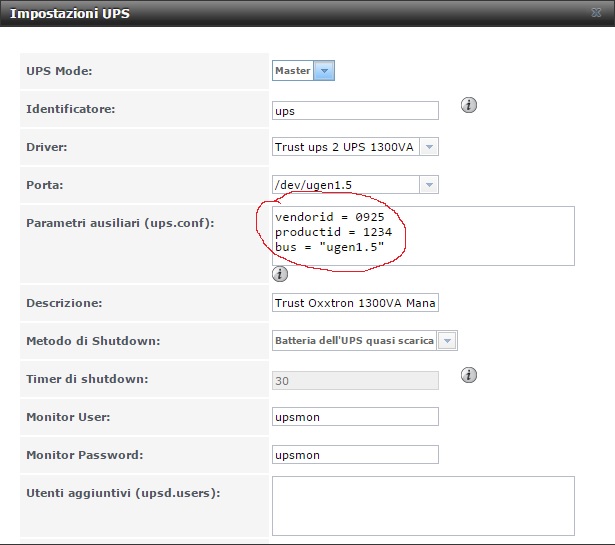Viewport: 615px width, 545px height.
Task: Click the Porta label
Action: [45, 185]
